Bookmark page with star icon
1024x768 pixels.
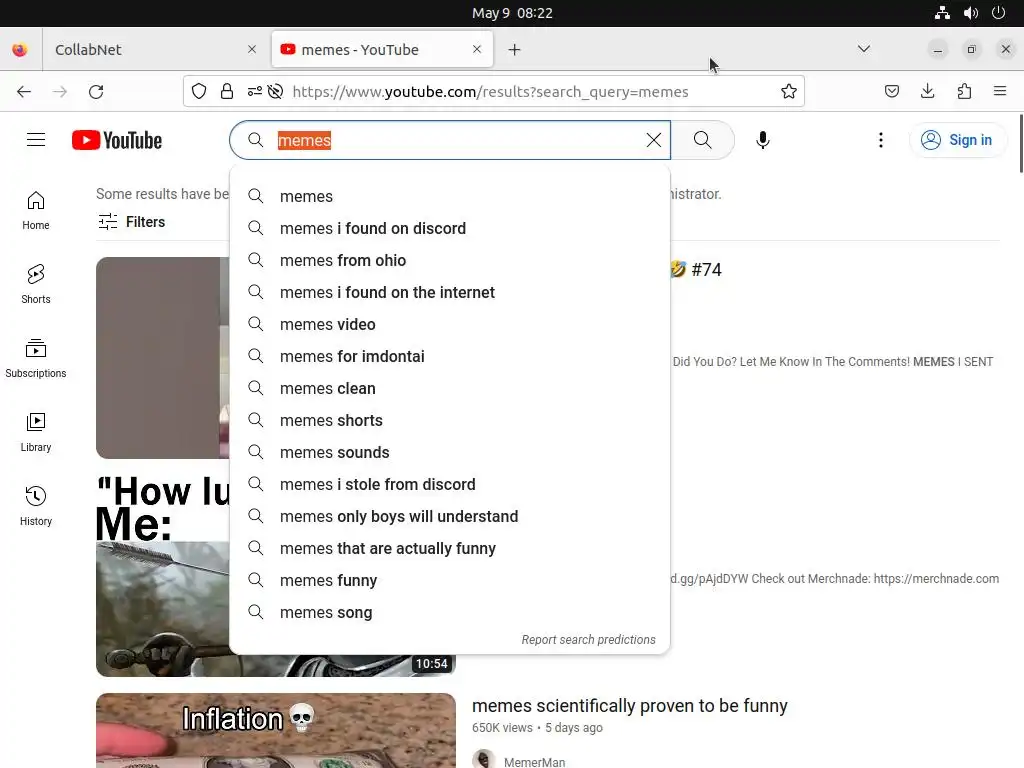(789, 91)
